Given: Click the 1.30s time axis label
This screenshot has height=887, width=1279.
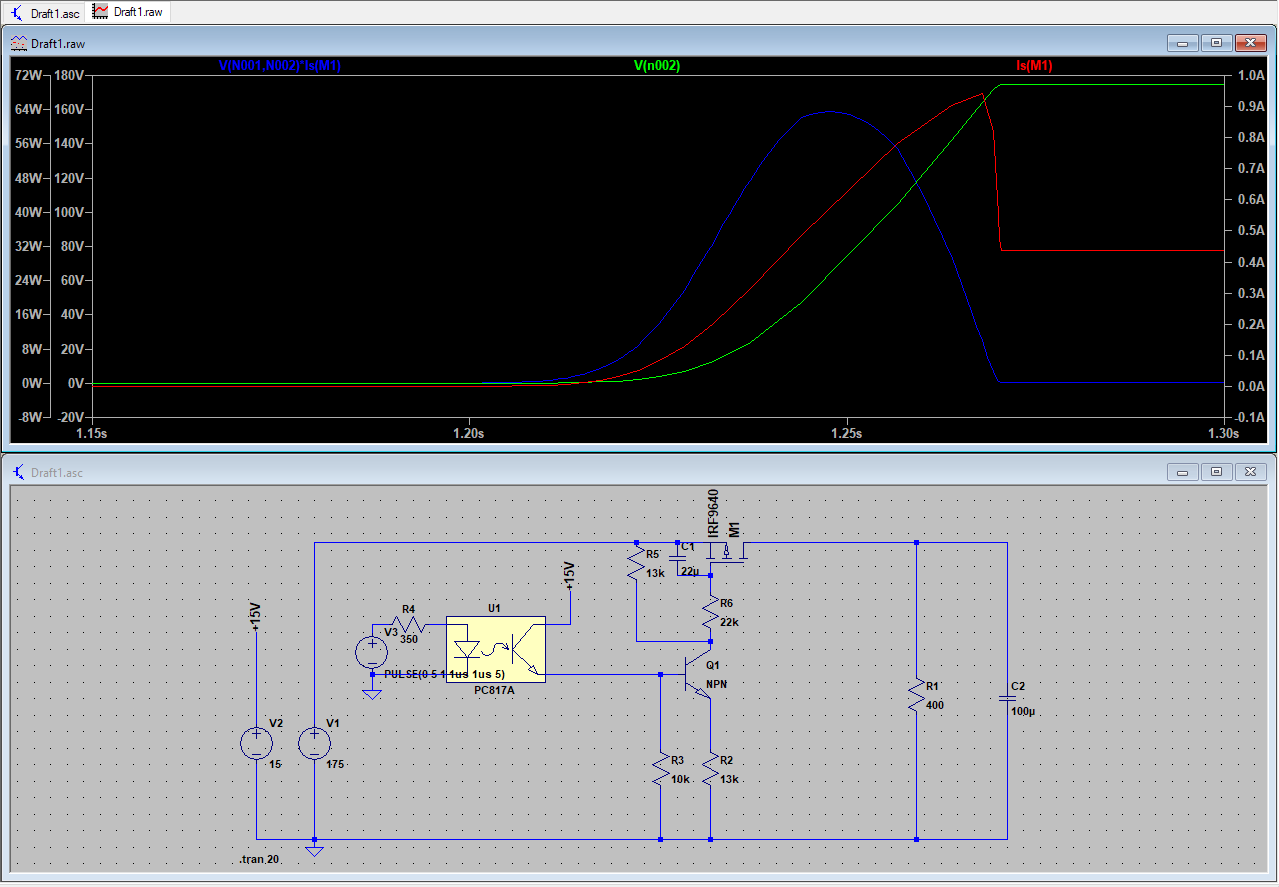Looking at the screenshot, I should [1224, 434].
